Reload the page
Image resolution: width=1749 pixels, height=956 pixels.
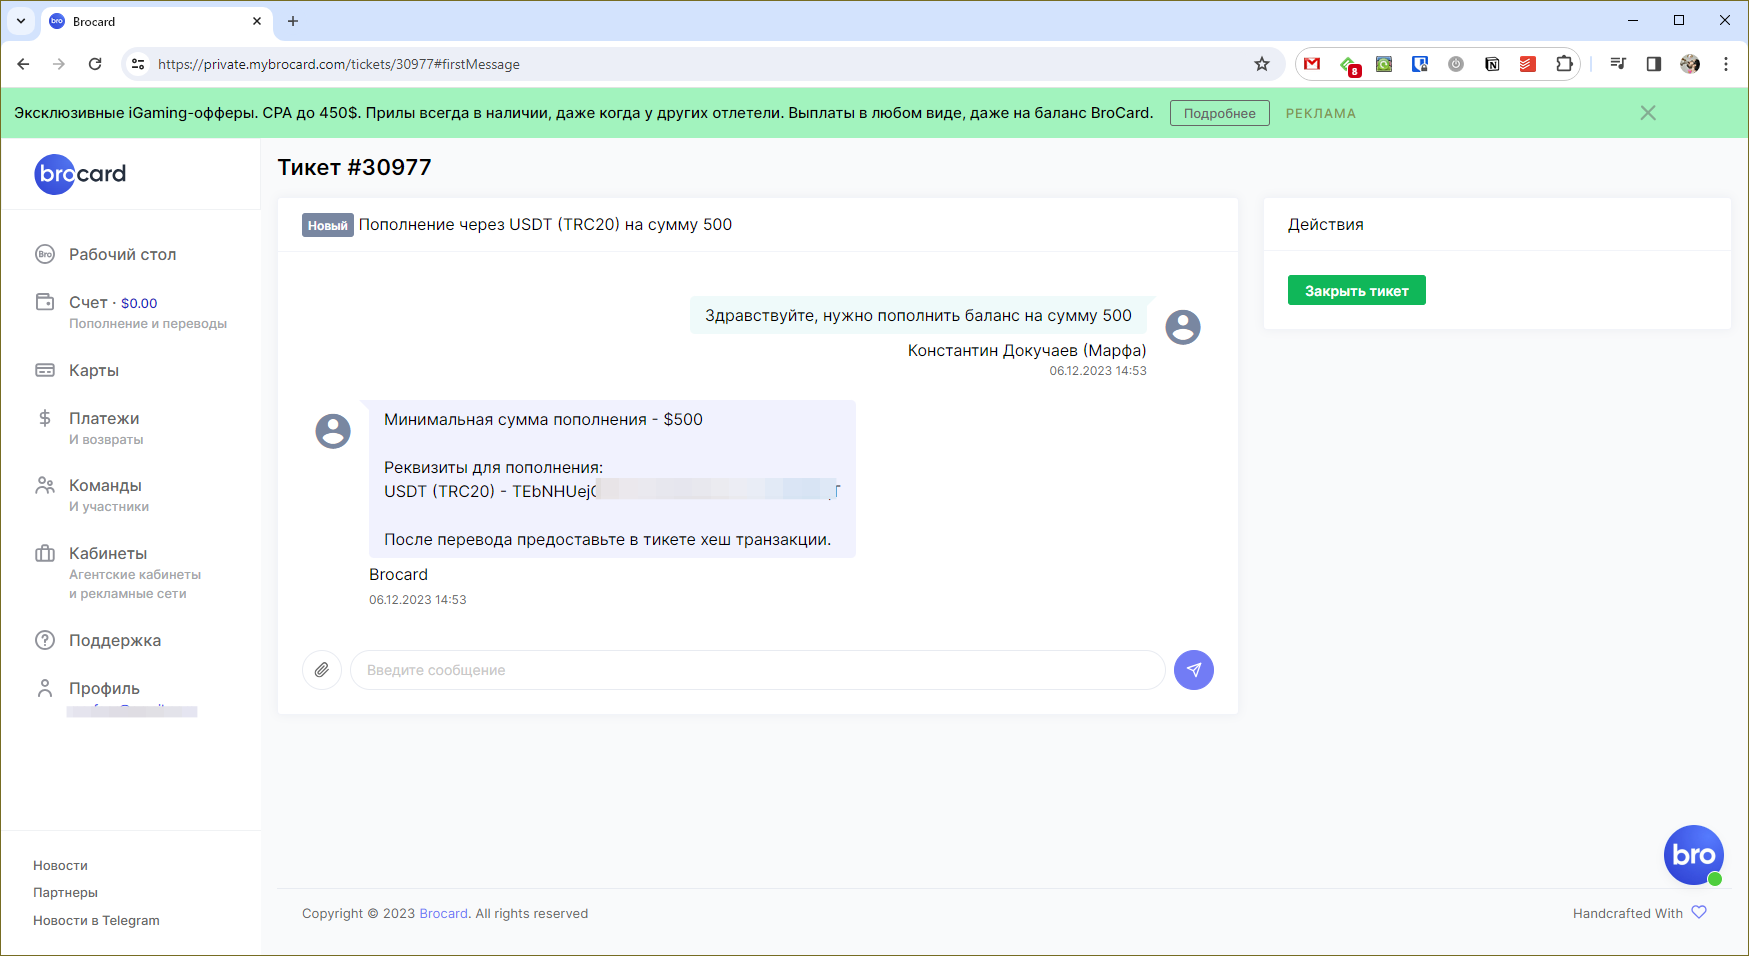pos(95,64)
